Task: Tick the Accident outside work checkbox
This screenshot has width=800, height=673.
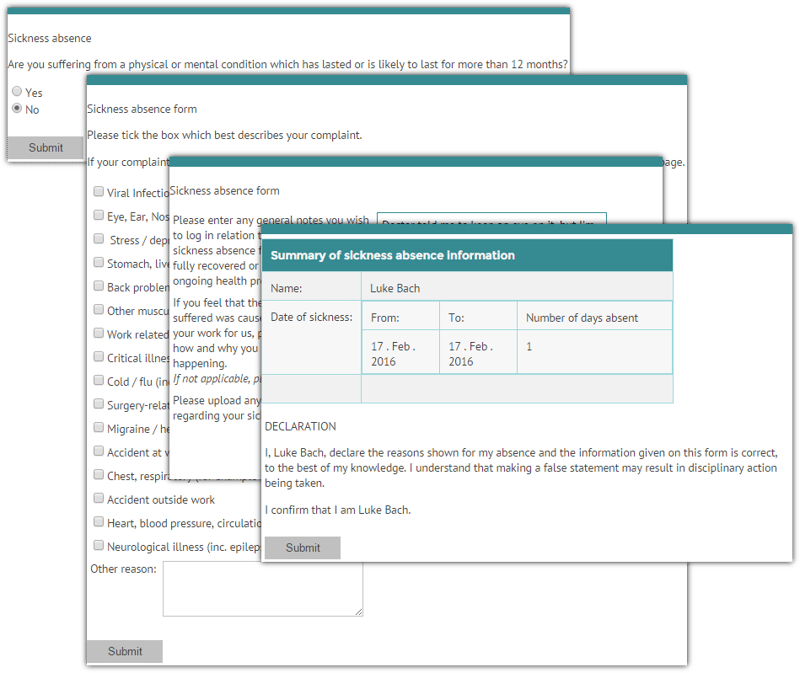Action: pos(98,498)
